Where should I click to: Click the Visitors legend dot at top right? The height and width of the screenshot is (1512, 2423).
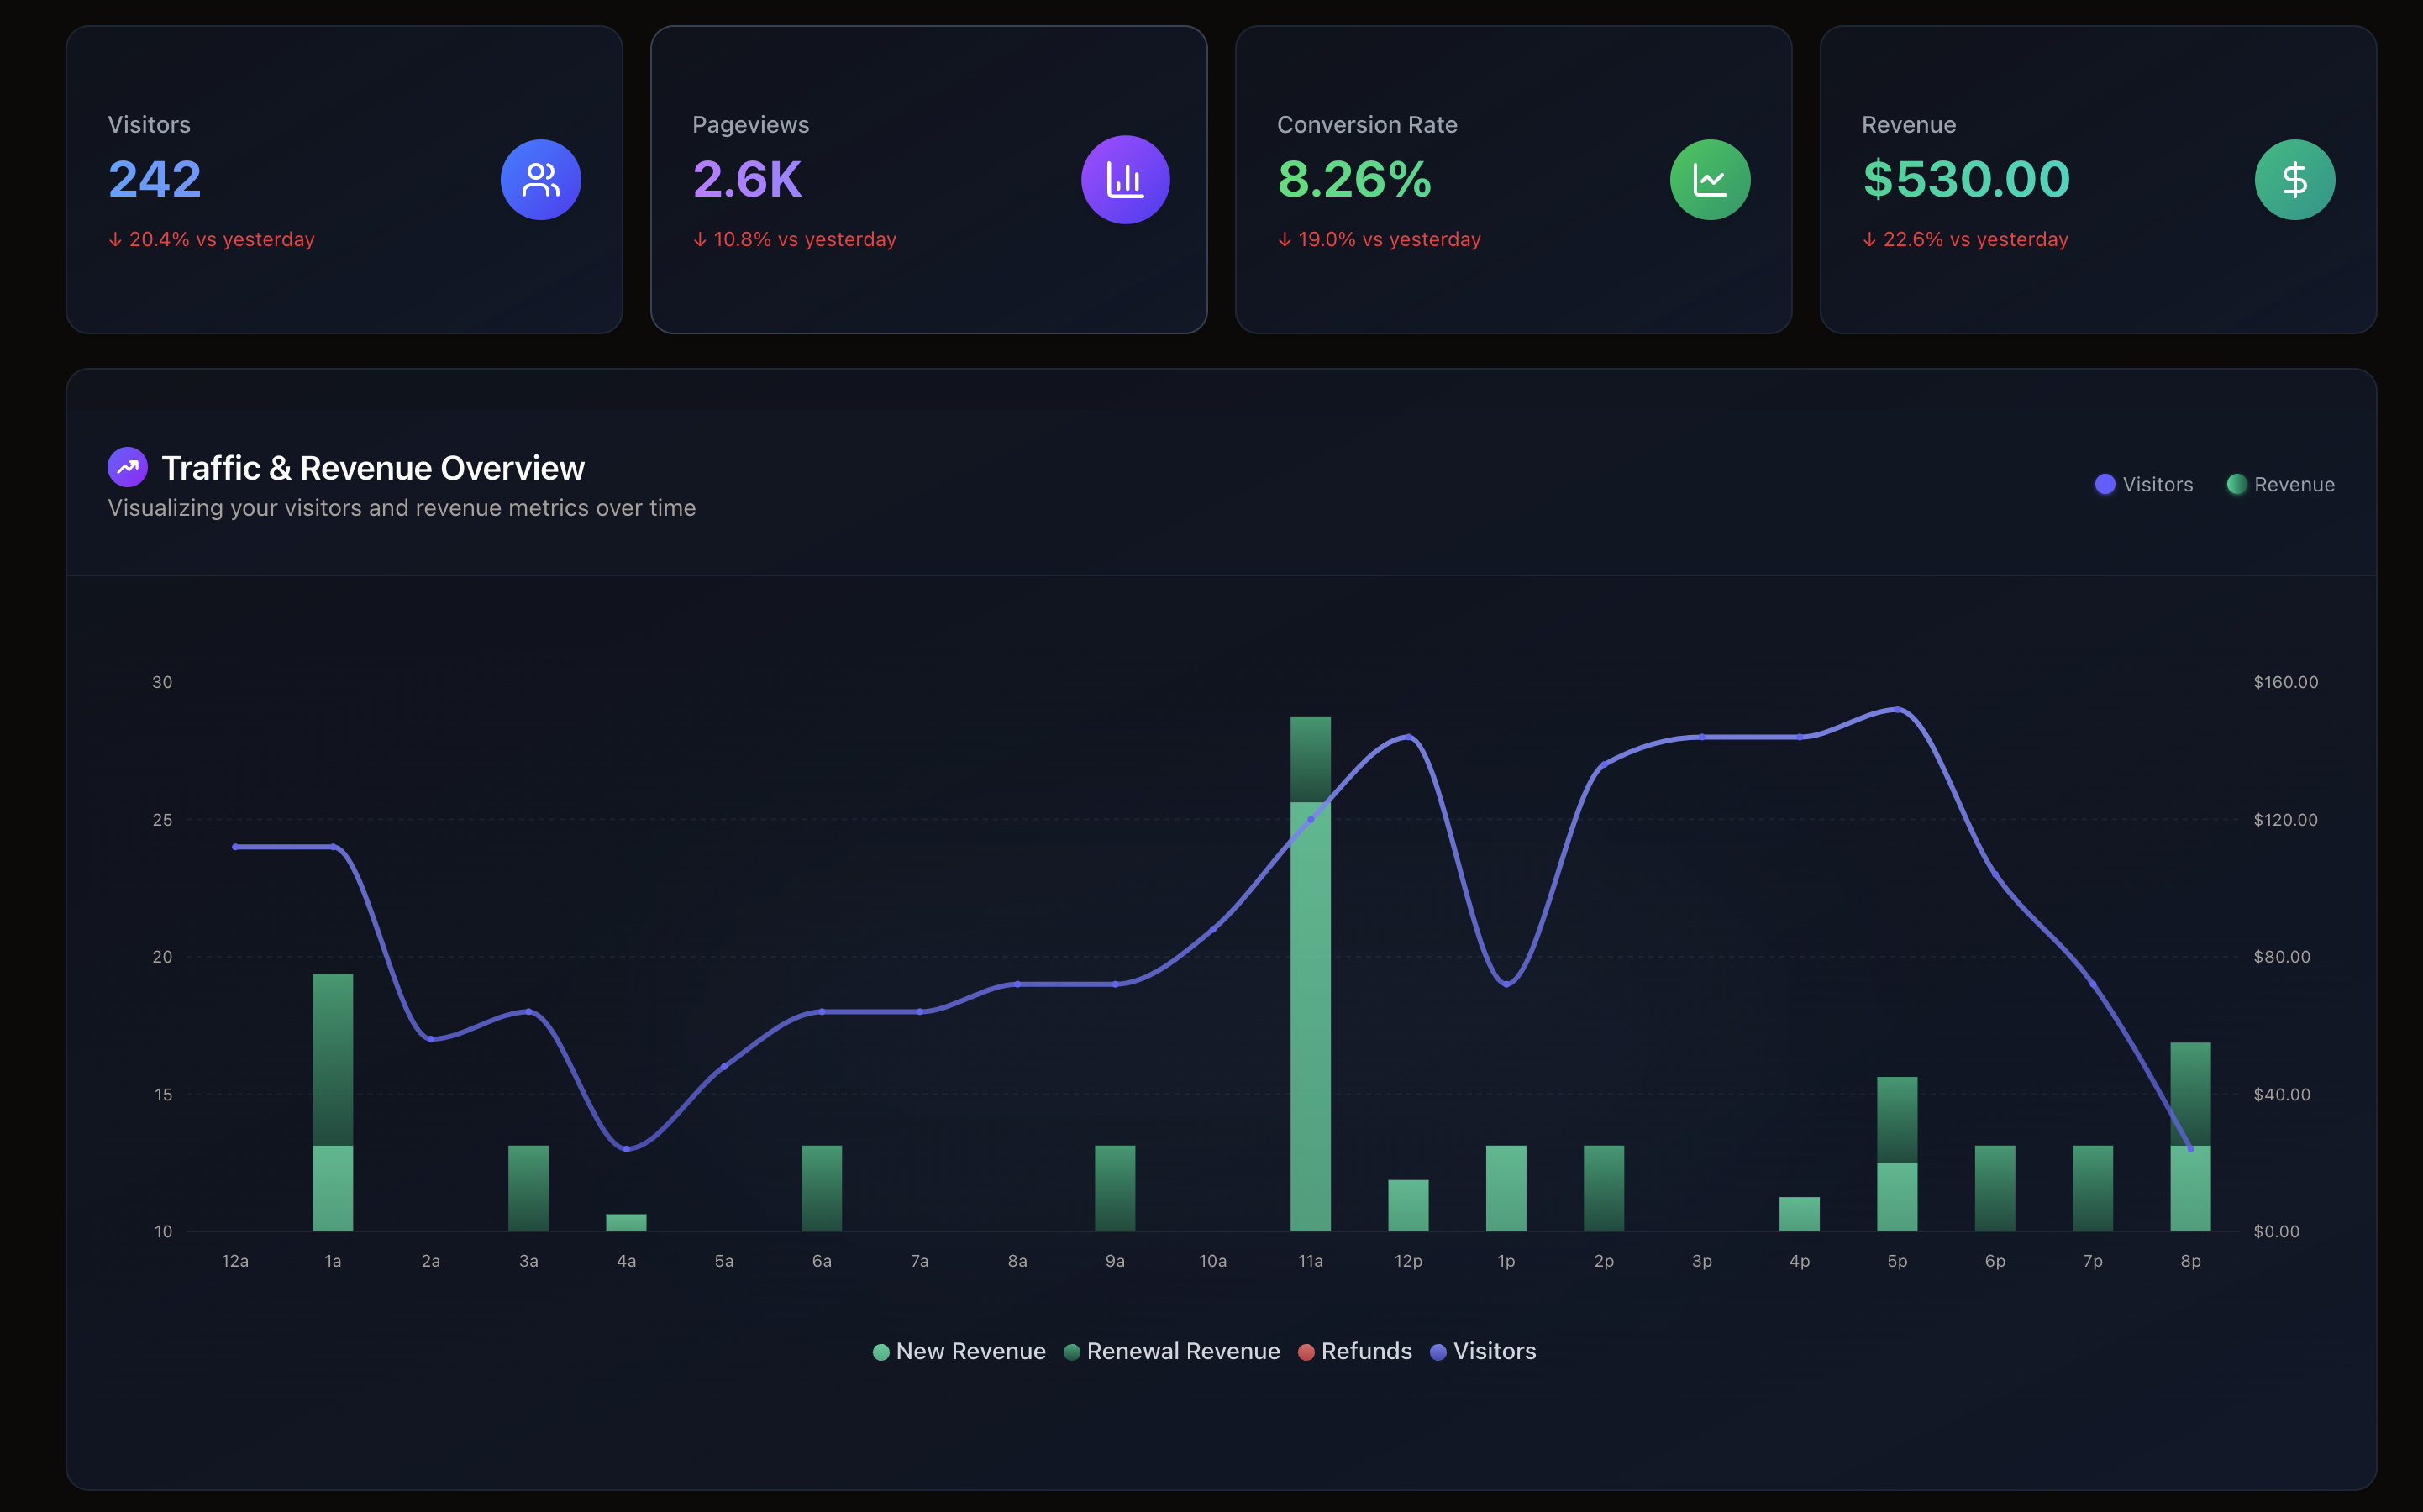point(2105,484)
